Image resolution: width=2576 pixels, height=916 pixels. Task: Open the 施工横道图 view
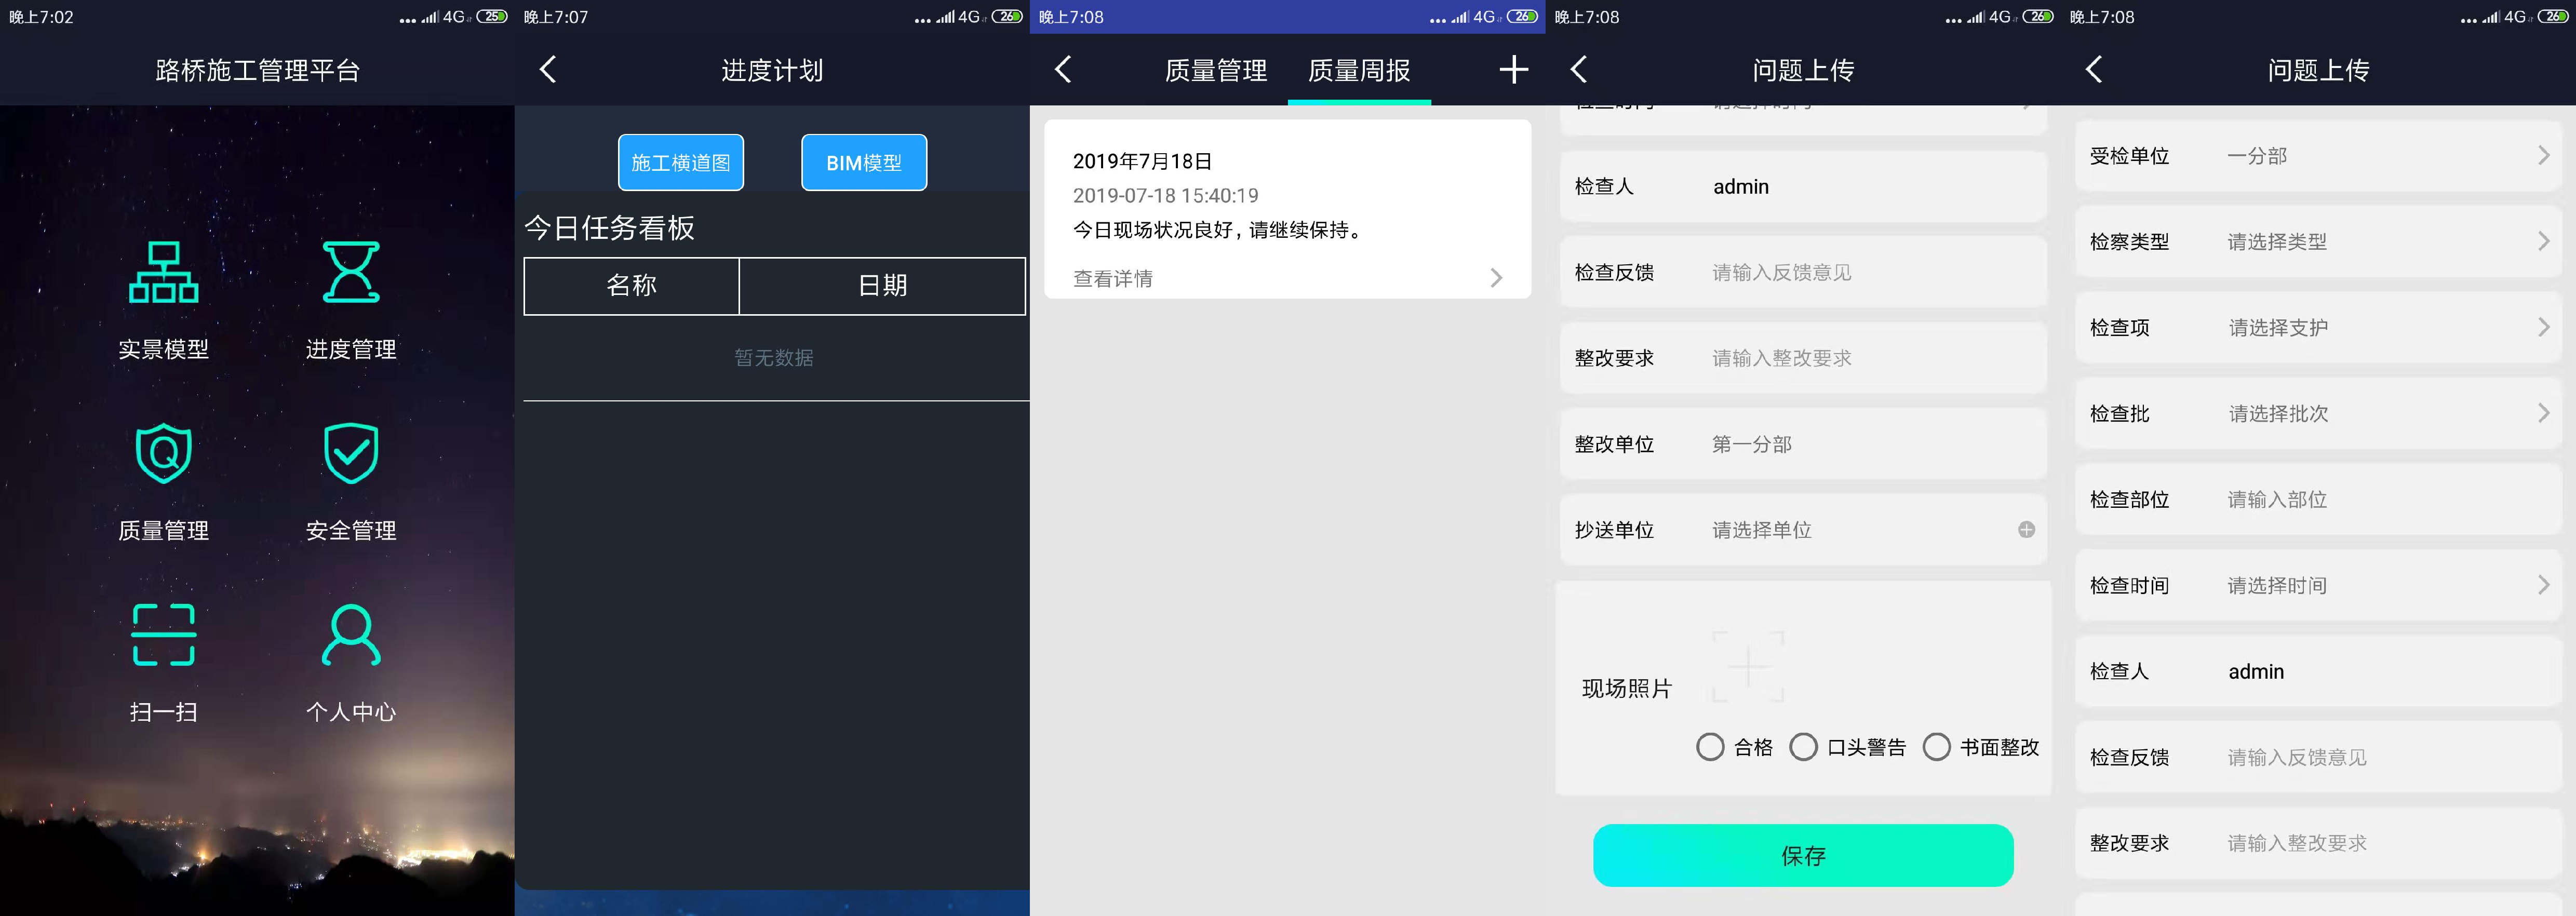coord(681,162)
